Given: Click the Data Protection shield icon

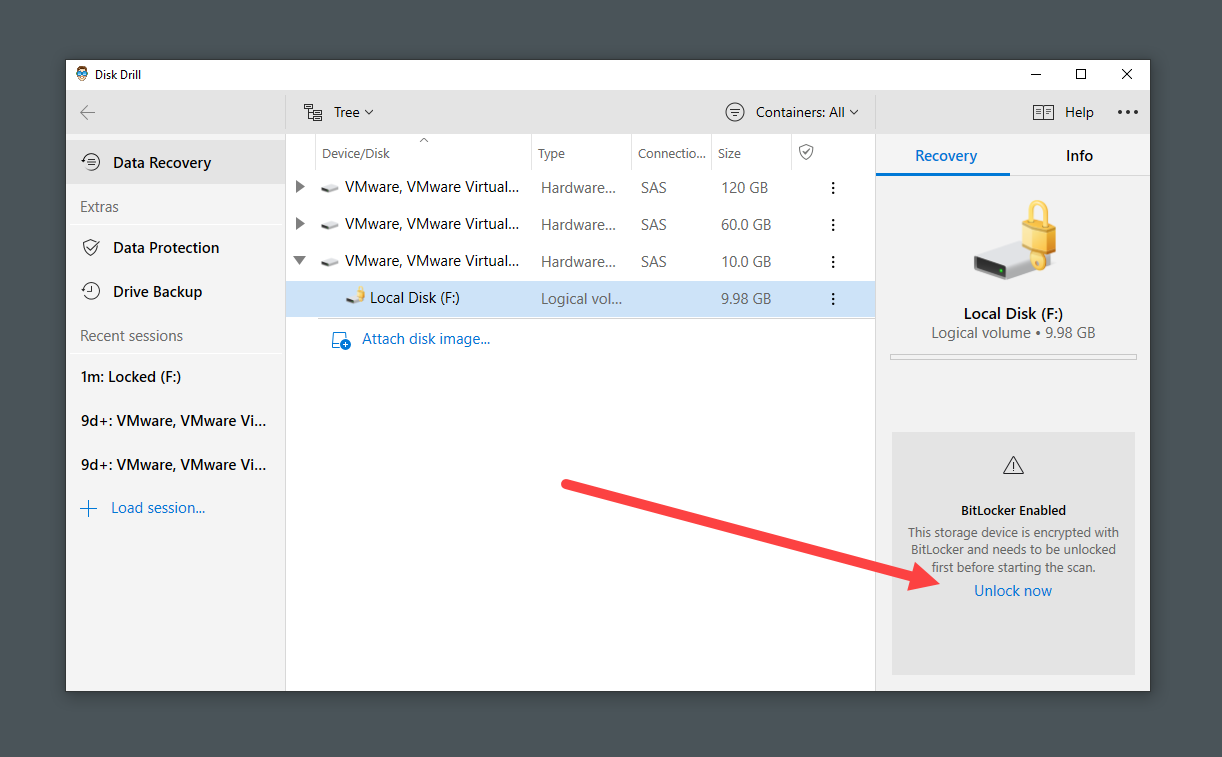Looking at the screenshot, I should [91, 247].
